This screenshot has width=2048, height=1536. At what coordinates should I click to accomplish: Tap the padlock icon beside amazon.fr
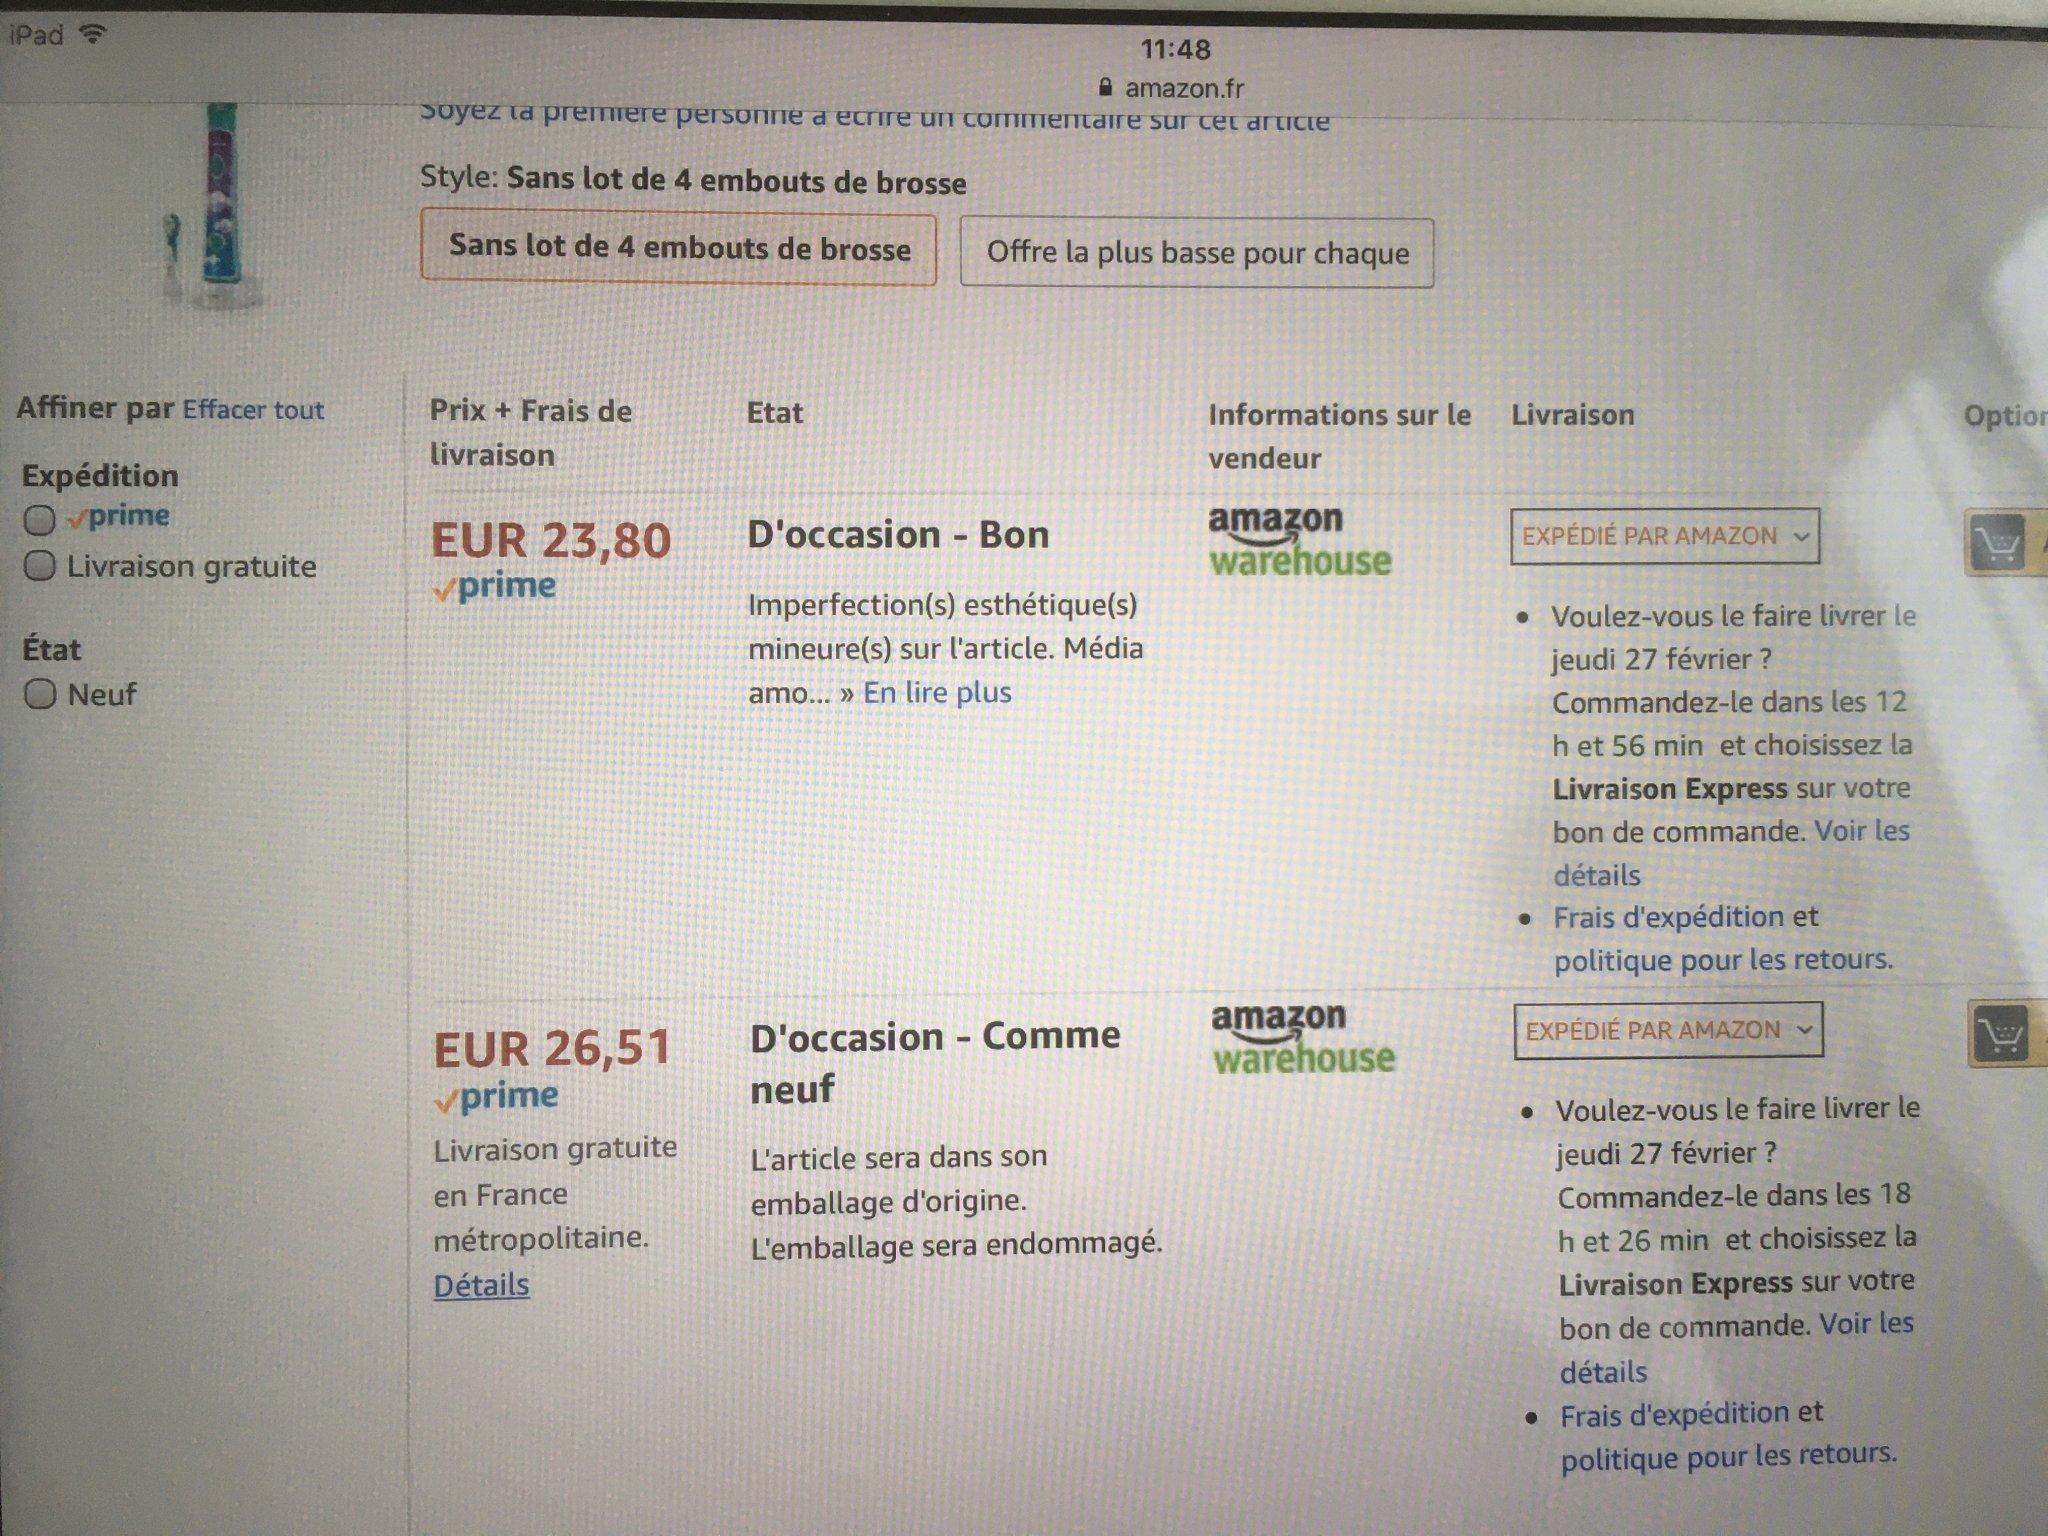[1105, 88]
